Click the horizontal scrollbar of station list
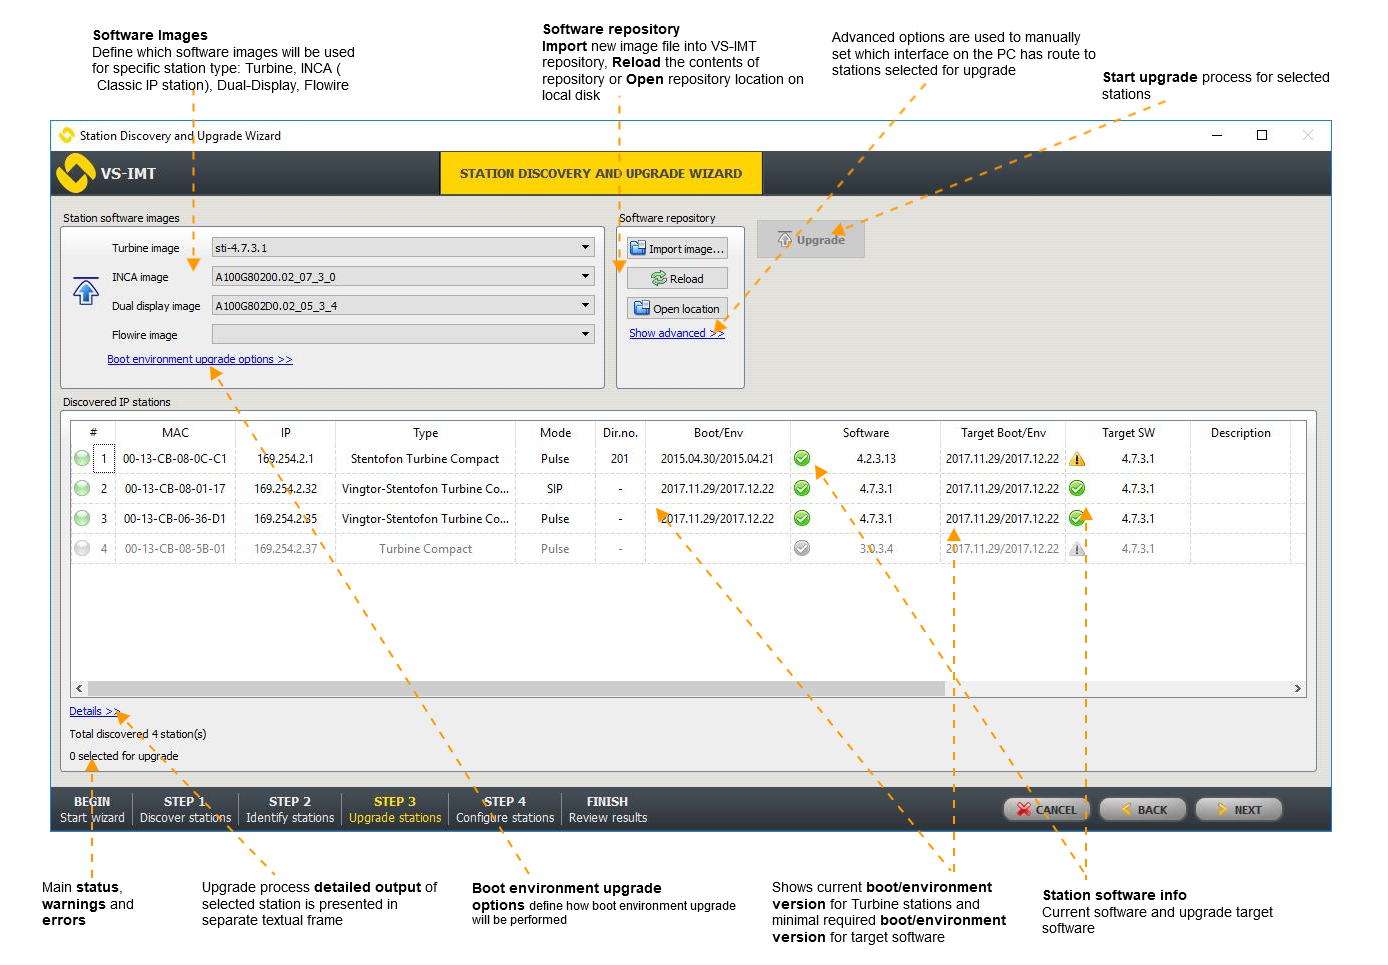The image size is (1388, 965). pos(516,689)
